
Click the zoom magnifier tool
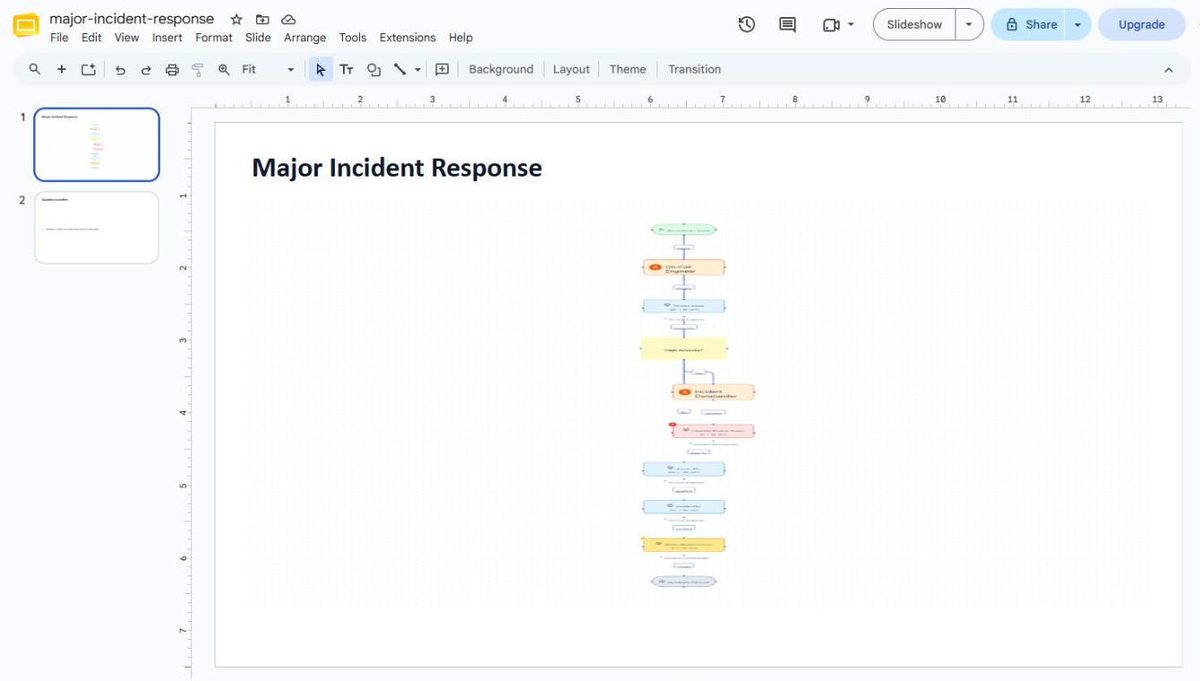point(223,69)
